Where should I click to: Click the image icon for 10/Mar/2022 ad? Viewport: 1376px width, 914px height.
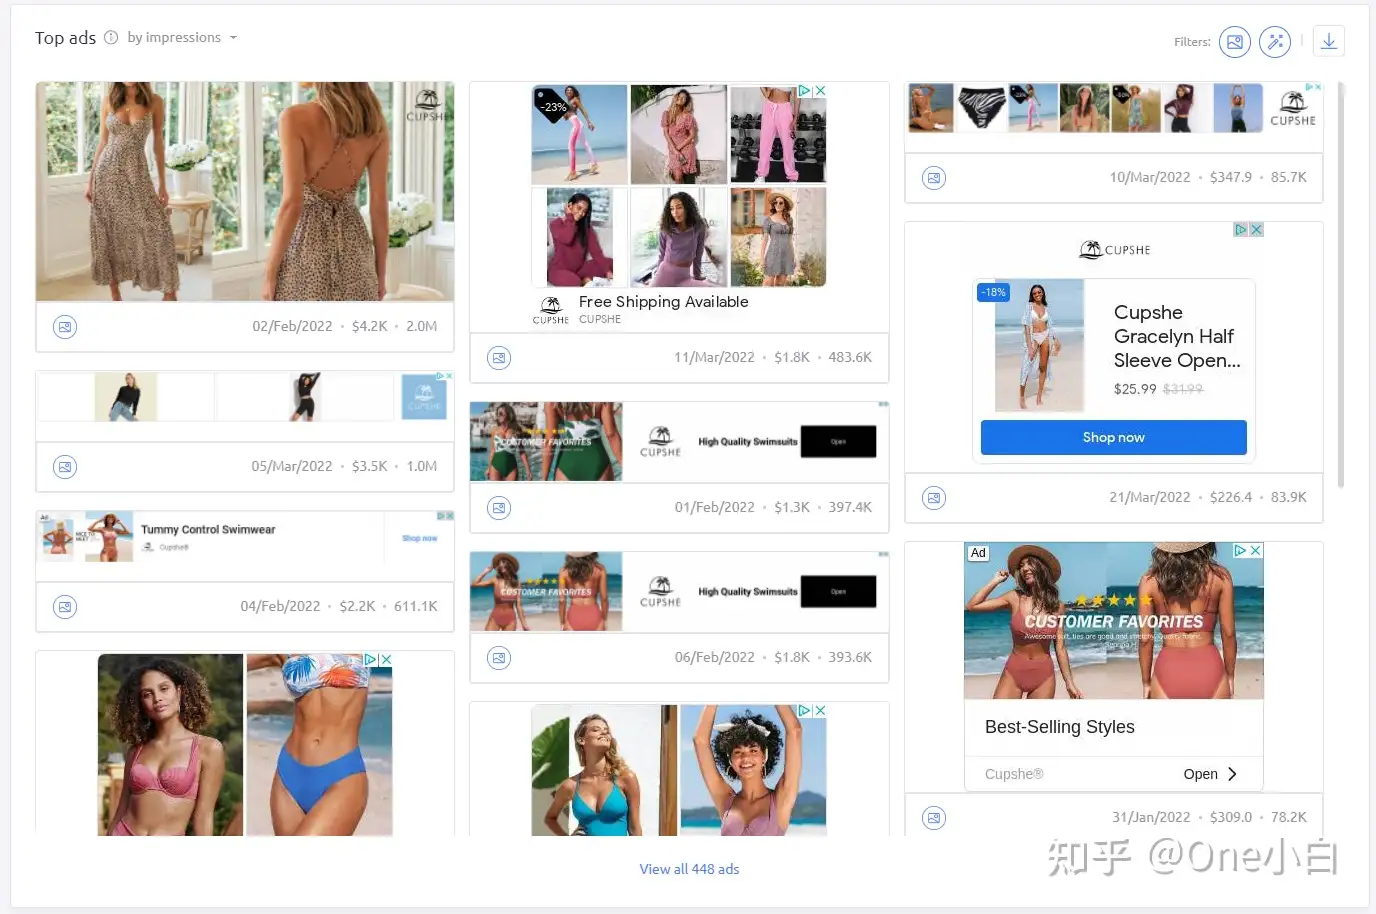click(x=934, y=178)
